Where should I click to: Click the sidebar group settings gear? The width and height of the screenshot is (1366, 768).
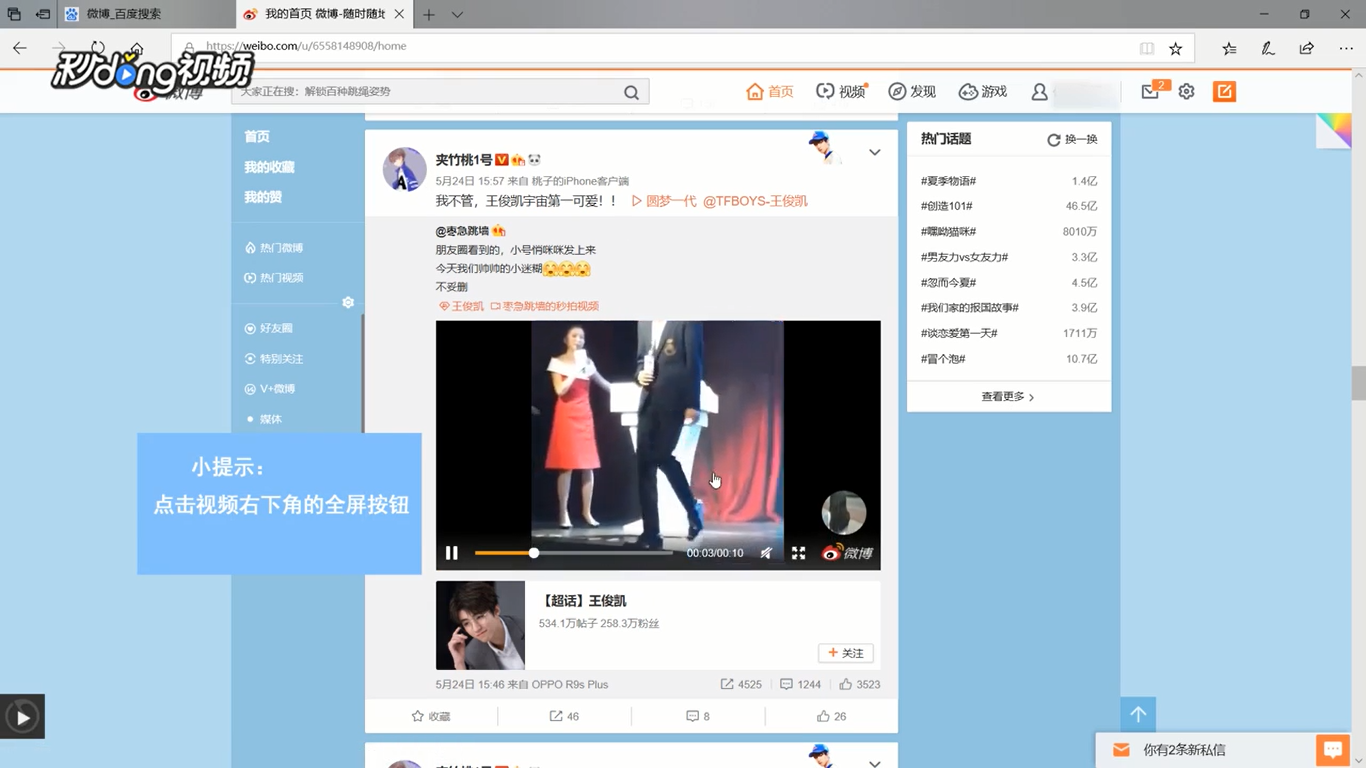pos(348,302)
